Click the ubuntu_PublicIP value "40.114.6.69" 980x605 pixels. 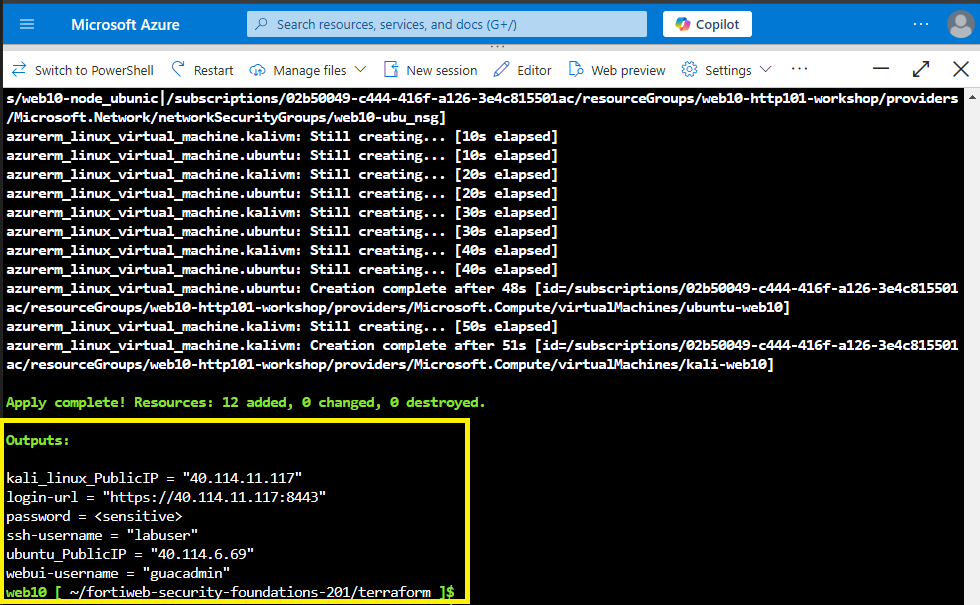coord(202,554)
